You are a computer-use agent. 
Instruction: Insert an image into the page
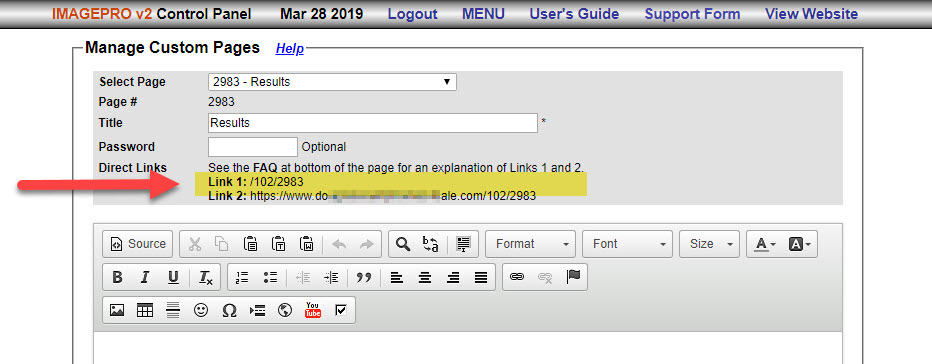click(x=117, y=310)
